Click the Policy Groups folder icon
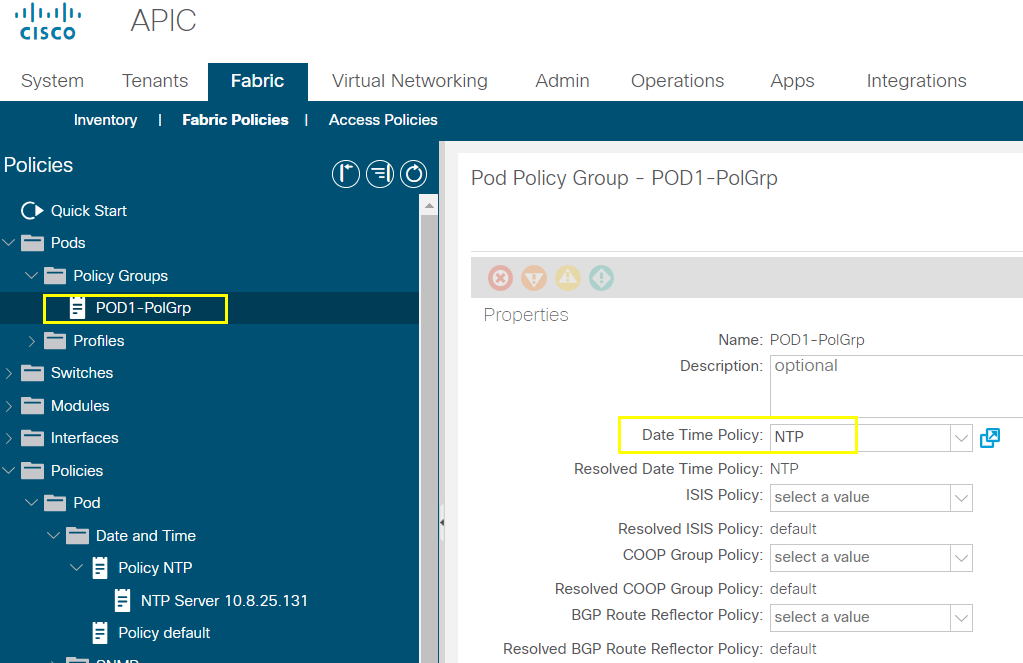The width and height of the screenshot is (1023, 663). point(55,276)
